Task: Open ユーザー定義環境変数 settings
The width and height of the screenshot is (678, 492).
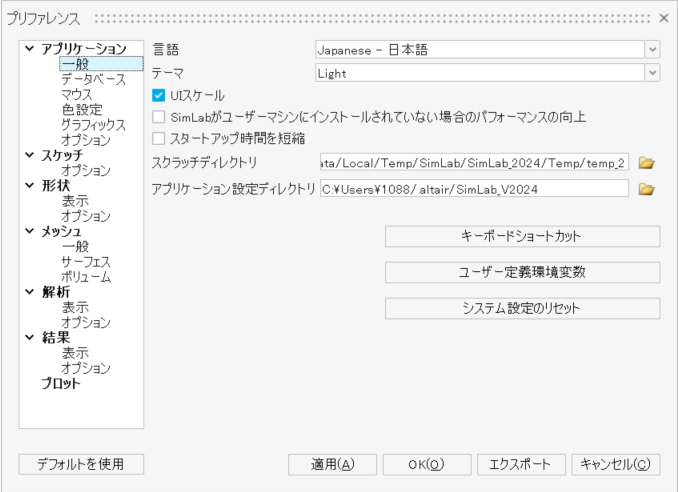Action: click(522, 273)
